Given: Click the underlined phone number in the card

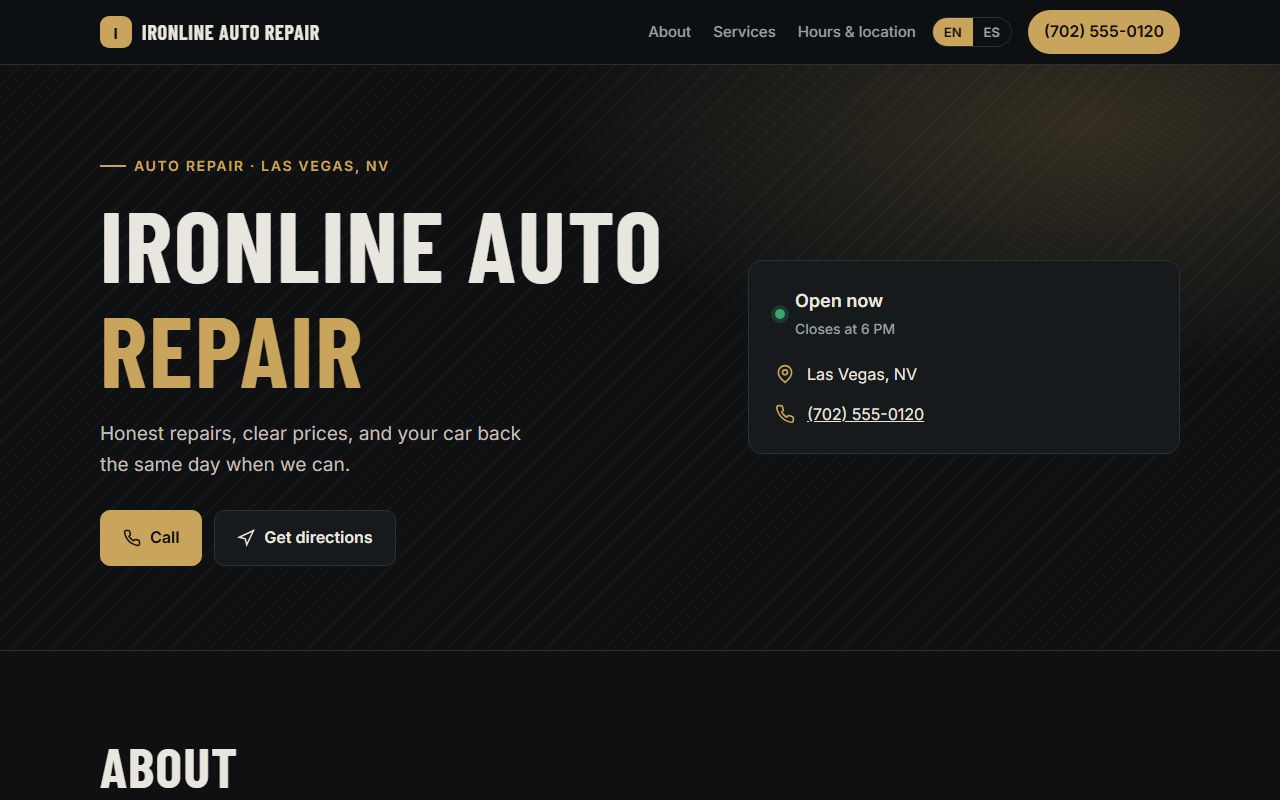Looking at the screenshot, I should [865, 414].
